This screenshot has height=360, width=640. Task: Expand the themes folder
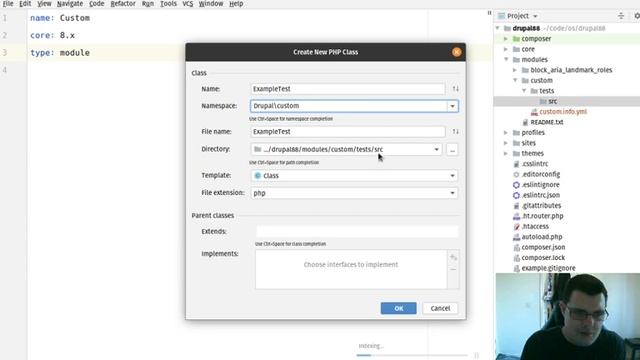coord(506,153)
